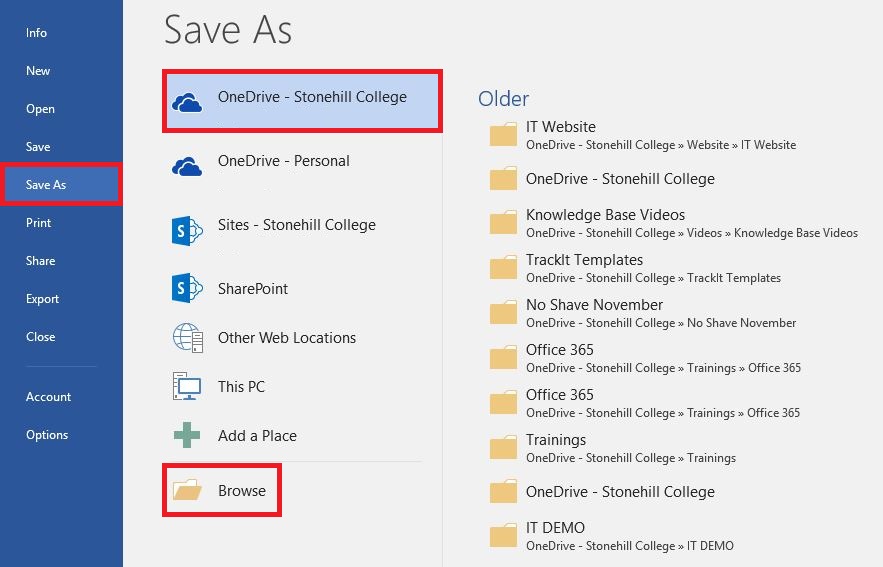883x567 pixels.
Task: Go to Open in the sidebar
Action: 40,109
